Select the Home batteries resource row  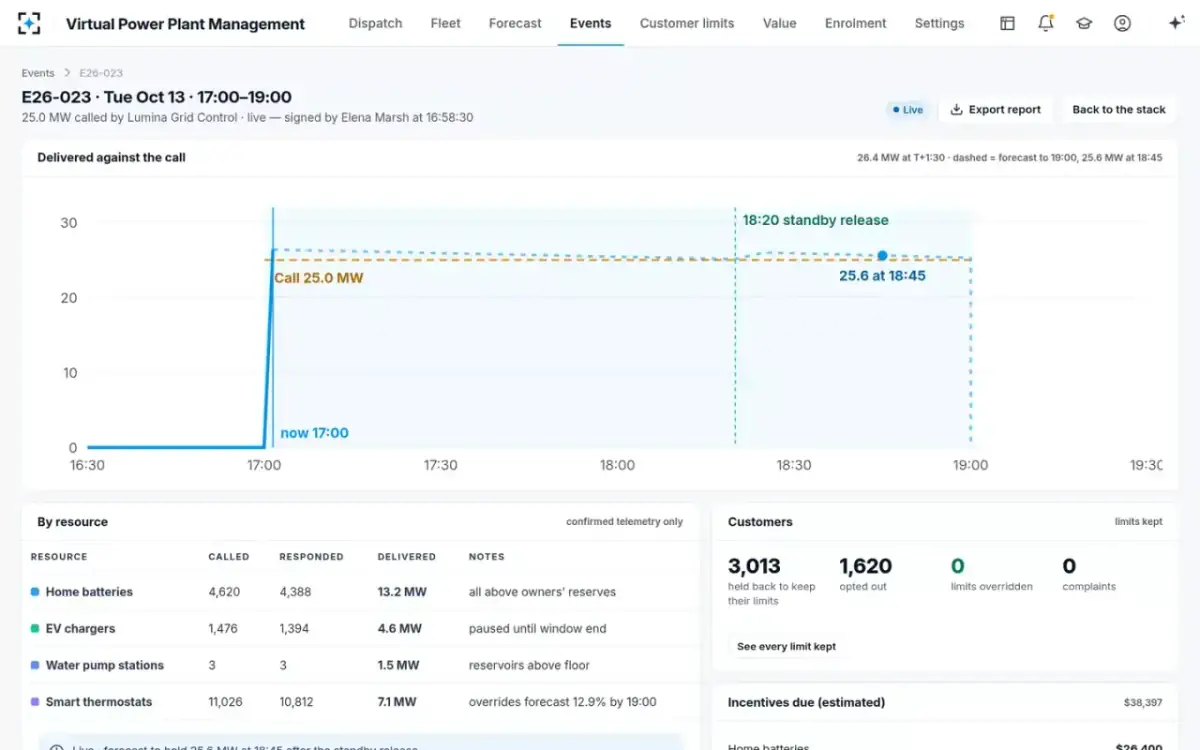point(361,592)
